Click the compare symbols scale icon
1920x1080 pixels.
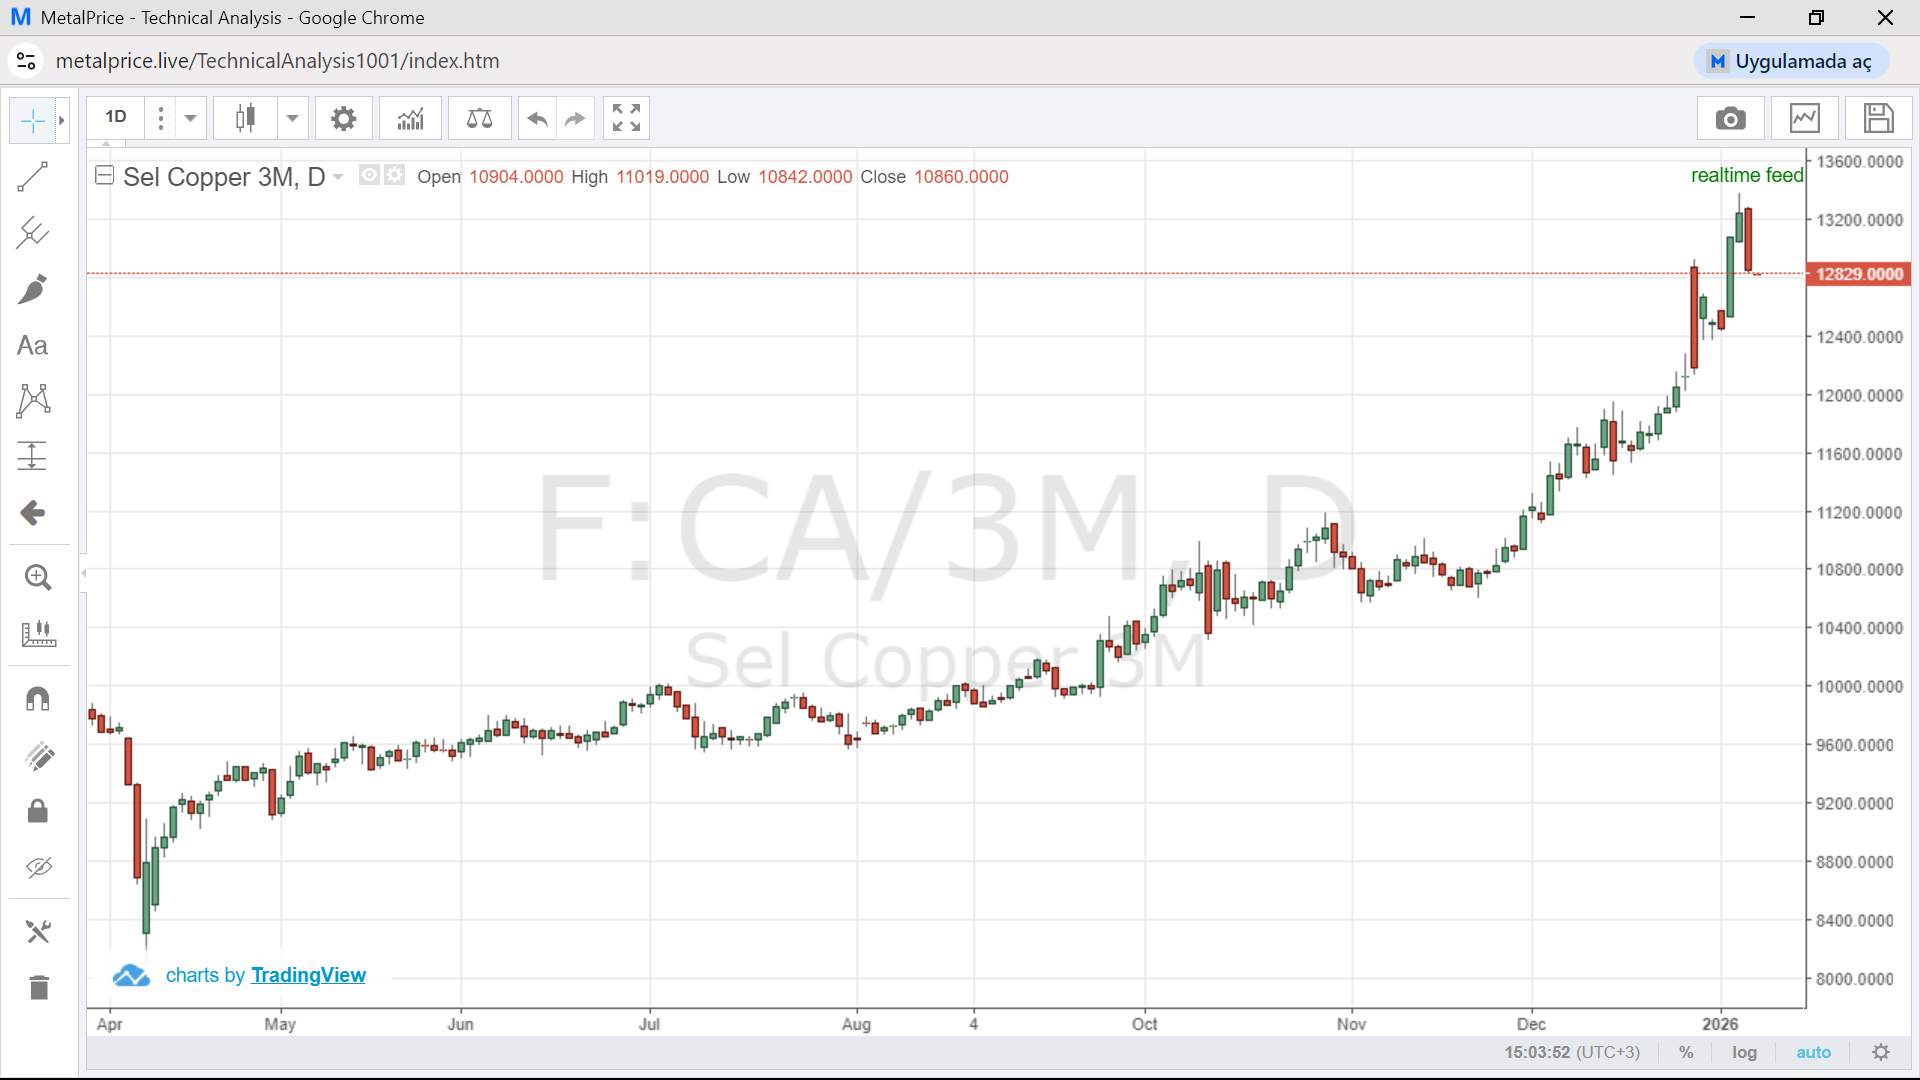[479, 119]
